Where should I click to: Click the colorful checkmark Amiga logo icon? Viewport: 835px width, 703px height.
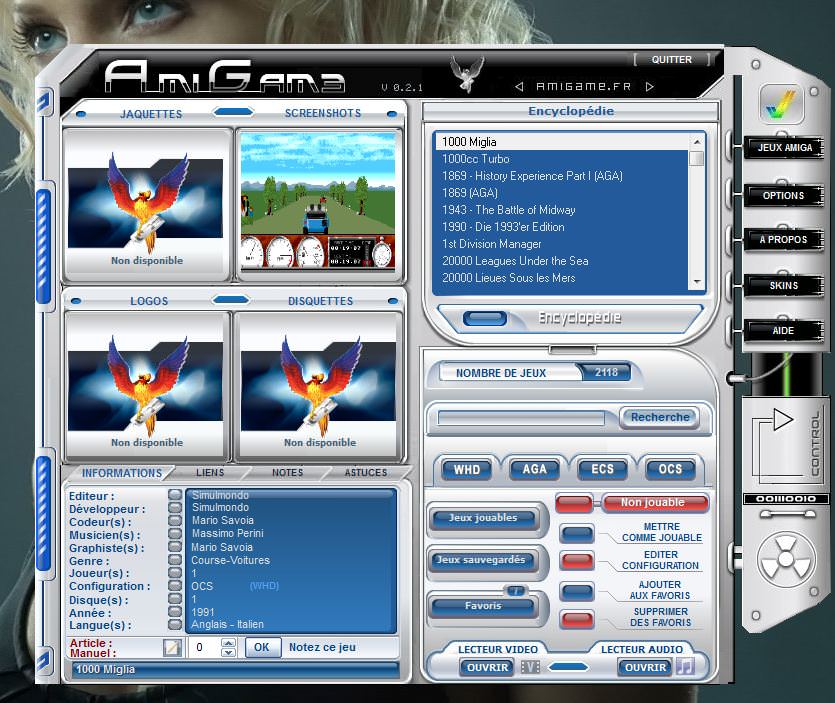[781, 103]
